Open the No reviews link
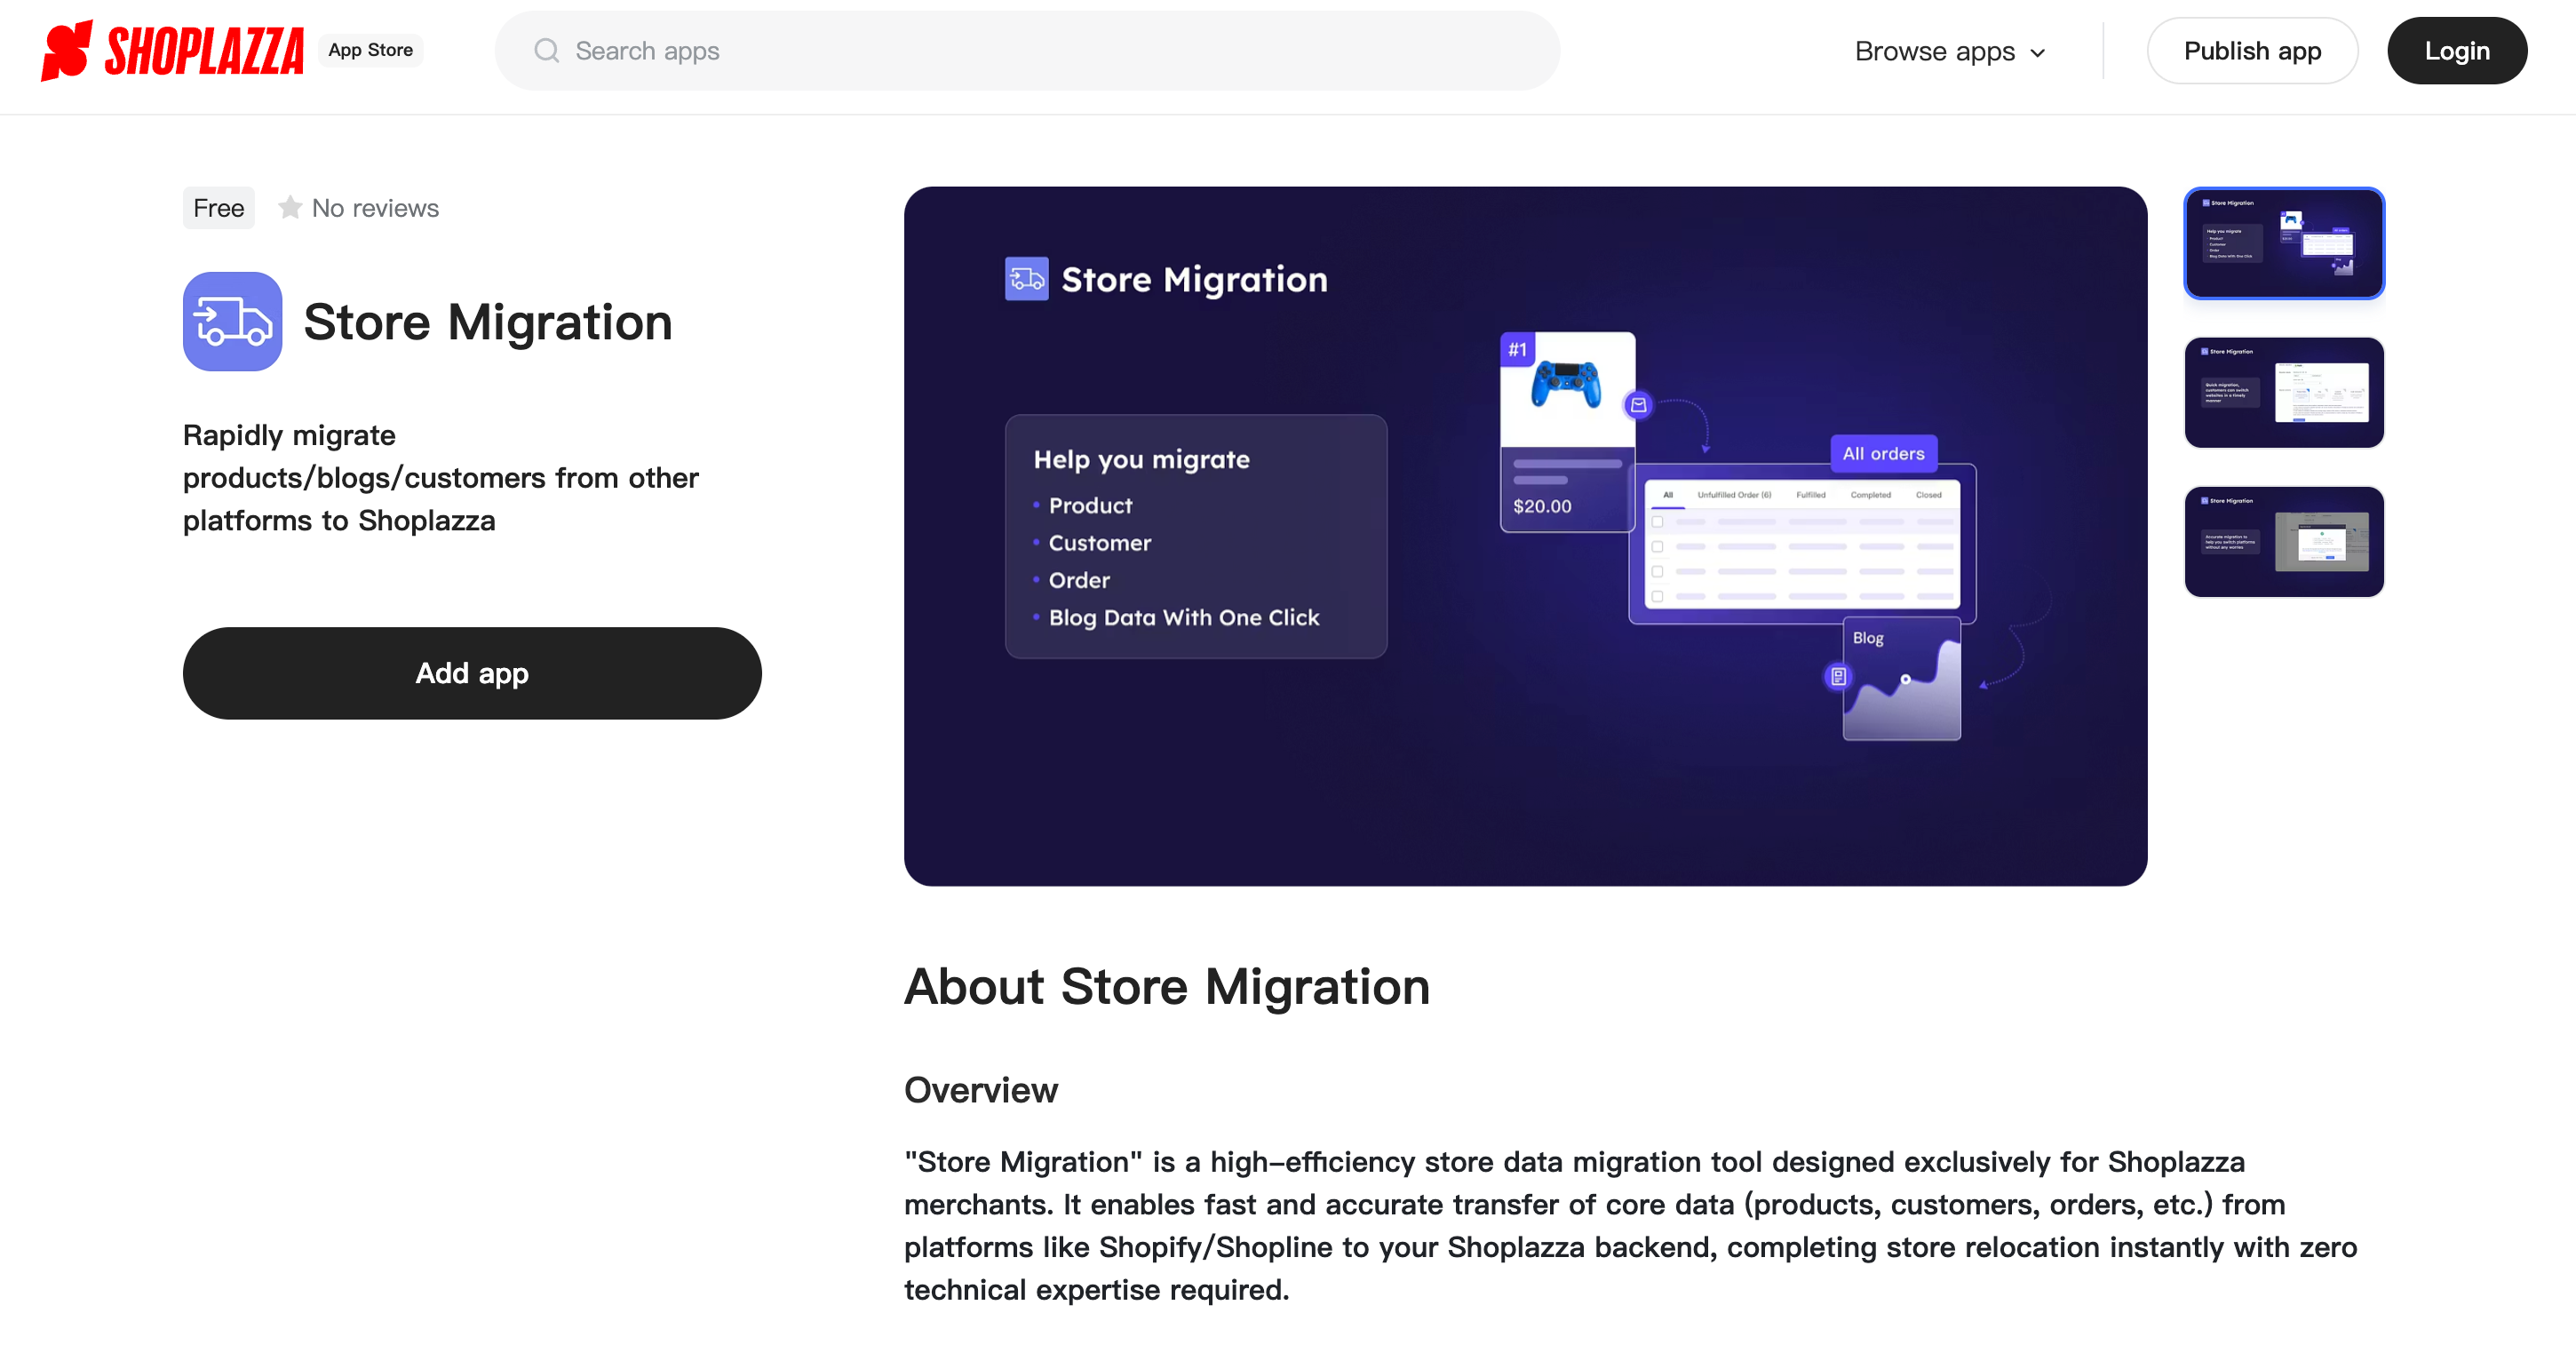 [x=375, y=208]
